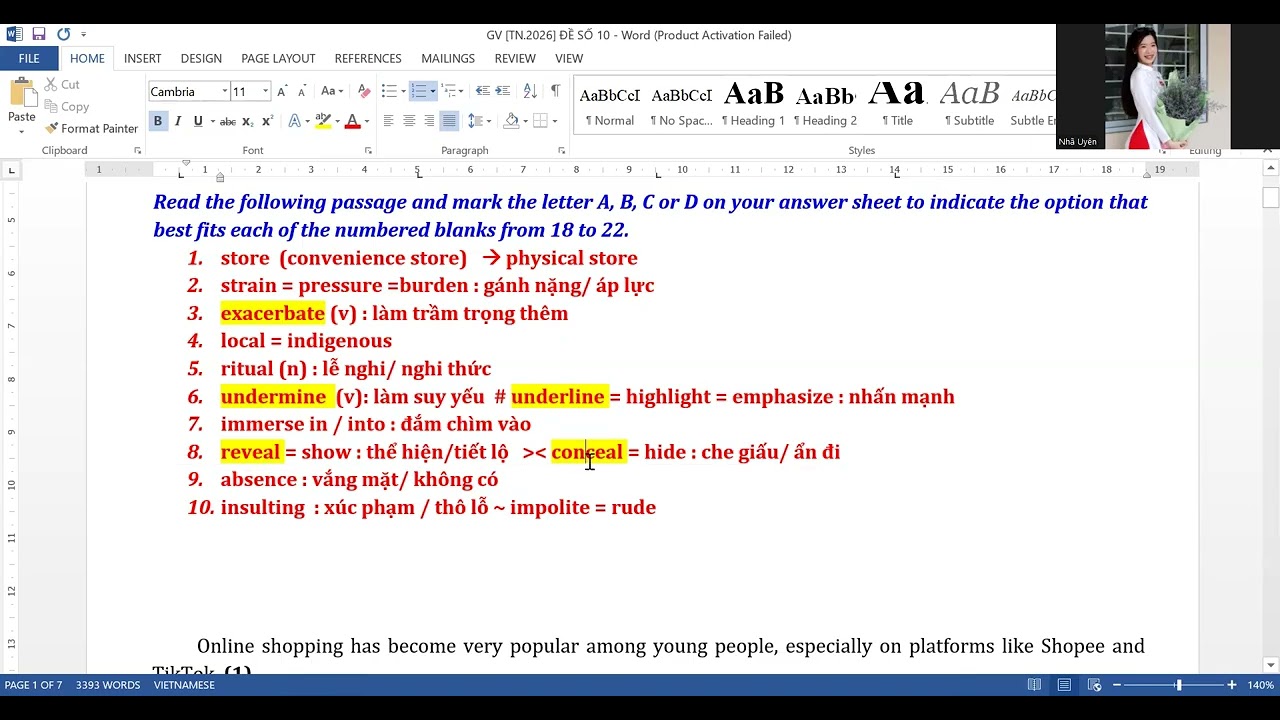1280x720 pixels.
Task: Open Paragraph dialog launcher
Action: pyautogui.click(x=561, y=151)
